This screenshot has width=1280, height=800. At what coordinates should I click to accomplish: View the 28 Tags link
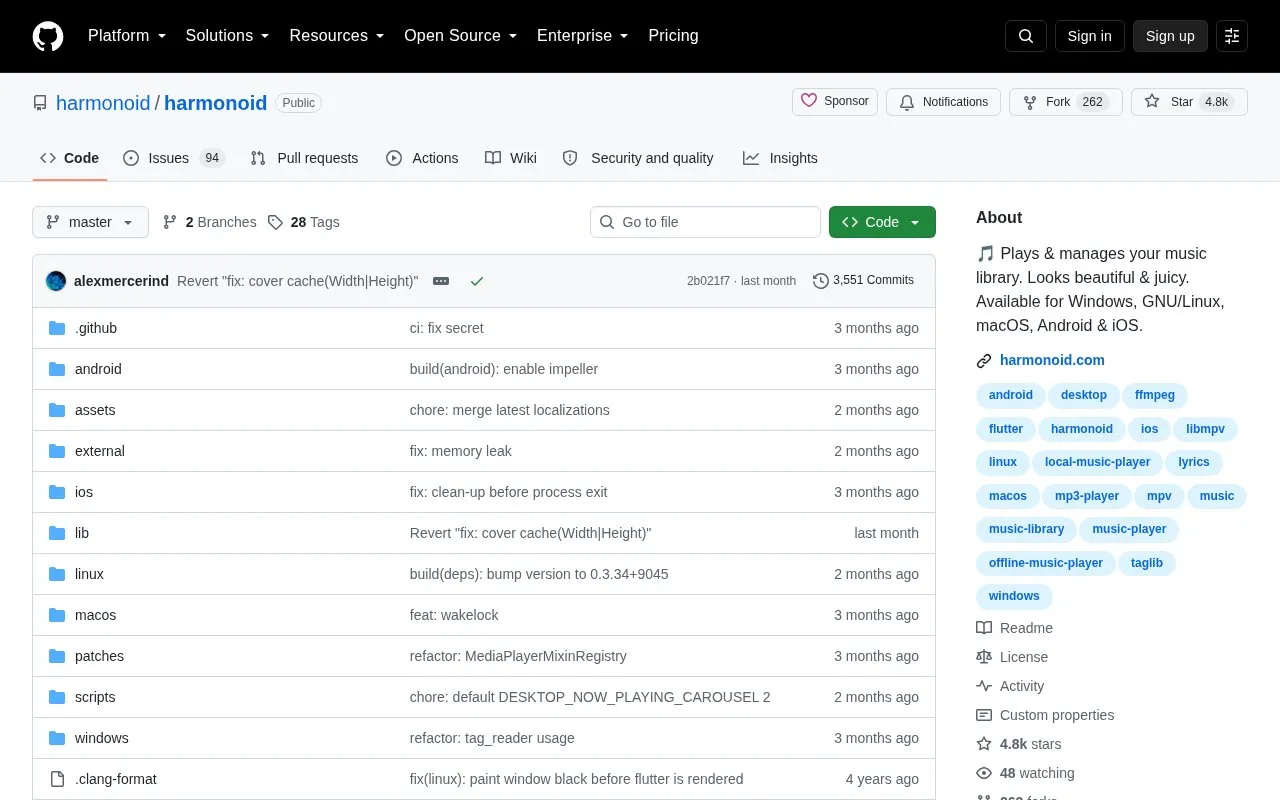coord(303,222)
